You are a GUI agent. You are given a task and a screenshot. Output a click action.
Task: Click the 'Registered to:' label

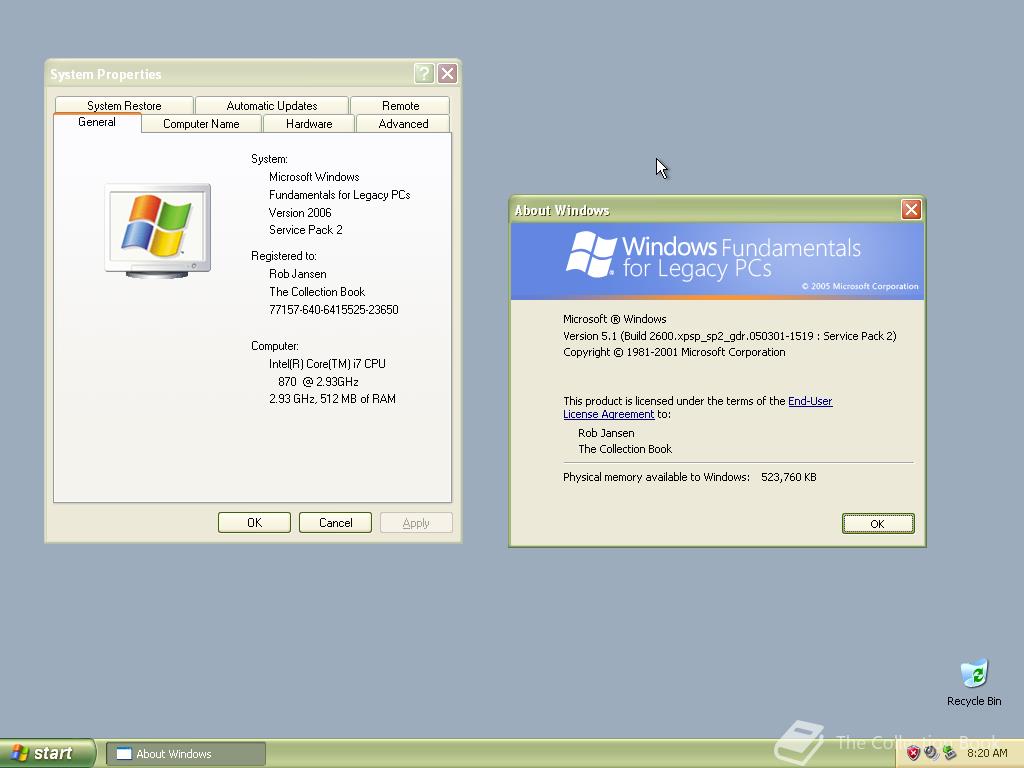283,256
